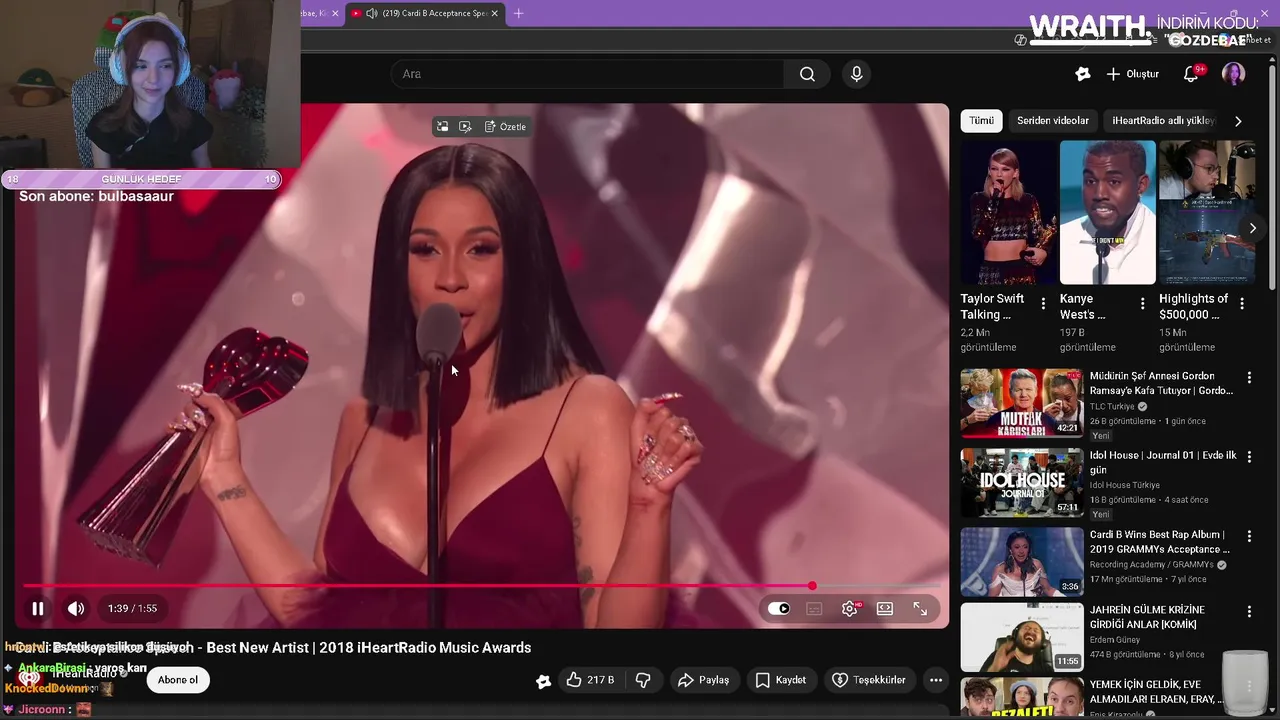Select the 'iHeartRadio adlı yükley' chip

pyautogui.click(x=1163, y=121)
